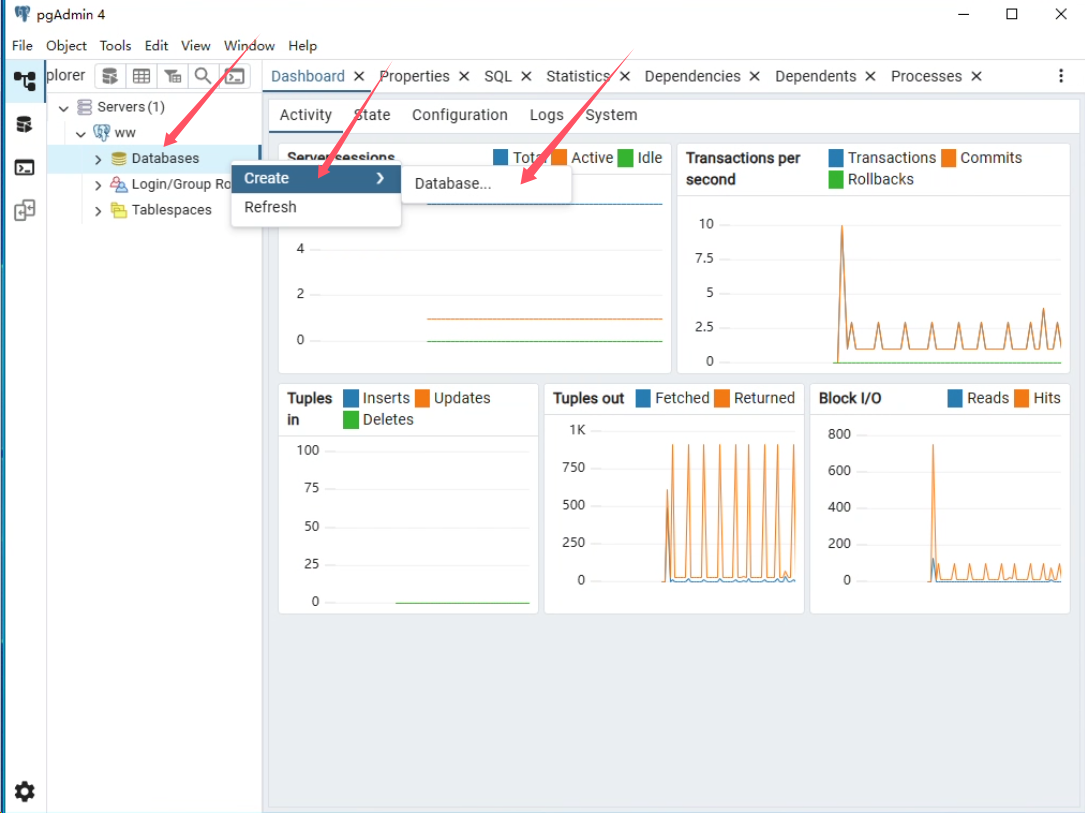Open the Tools menu
The image size is (1085, 813).
[x=116, y=46]
